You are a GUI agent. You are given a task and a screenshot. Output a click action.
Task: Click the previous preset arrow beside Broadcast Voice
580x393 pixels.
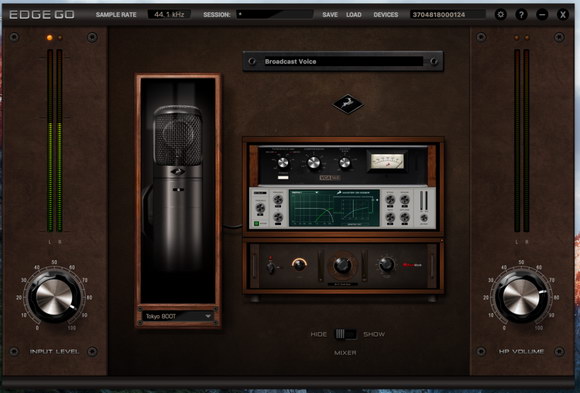tap(252, 61)
